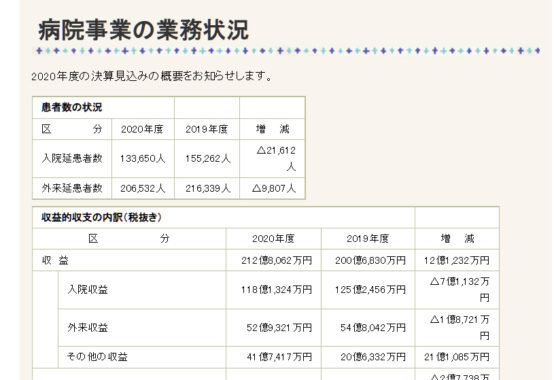Click 2020年度 header in patient table
The image size is (554, 380).
click(x=142, y=129)
